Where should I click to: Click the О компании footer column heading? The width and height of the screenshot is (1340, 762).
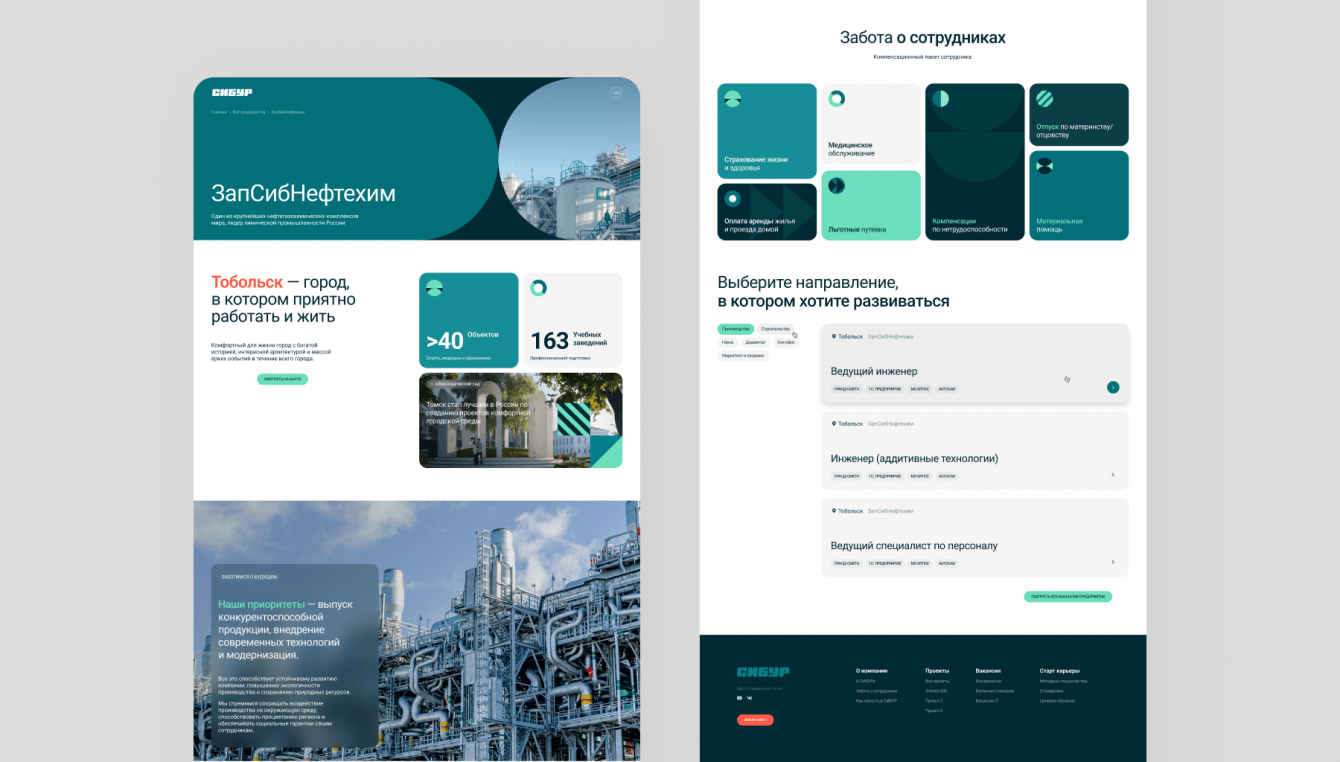click(x=872, y=671)
